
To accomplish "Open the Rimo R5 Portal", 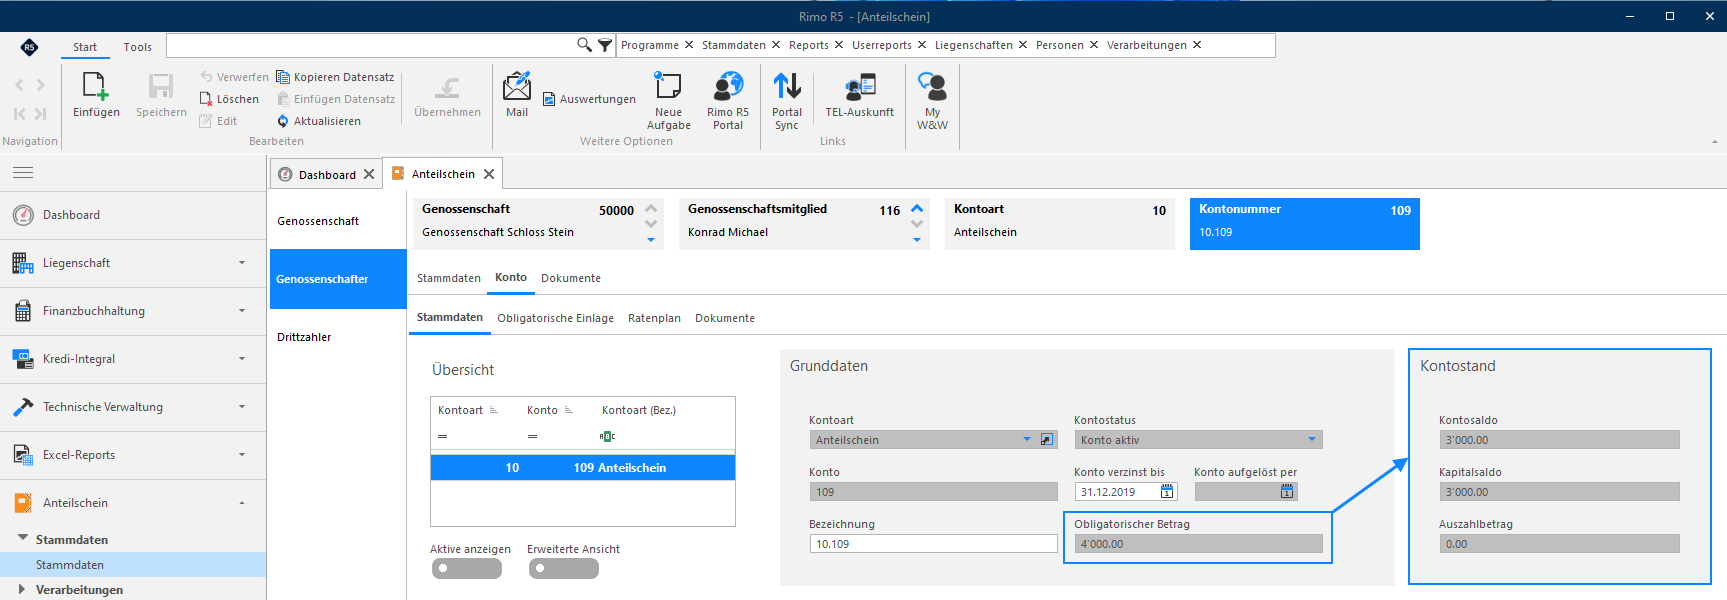I will coord(728,86).
